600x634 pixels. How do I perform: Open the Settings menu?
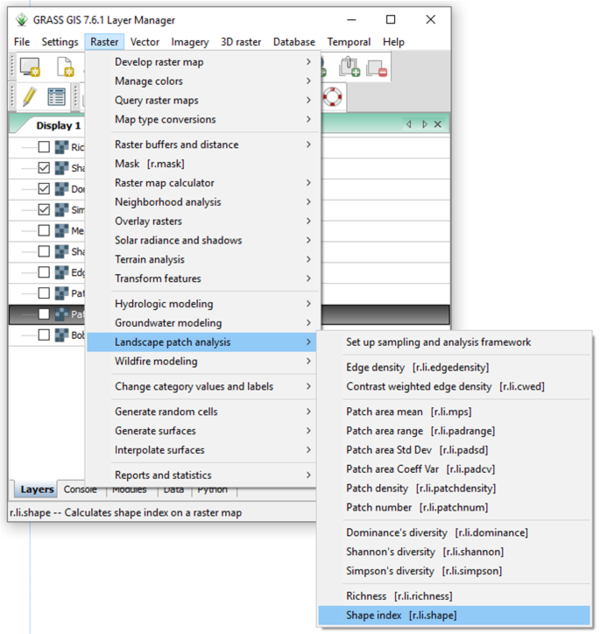[60, 42]
